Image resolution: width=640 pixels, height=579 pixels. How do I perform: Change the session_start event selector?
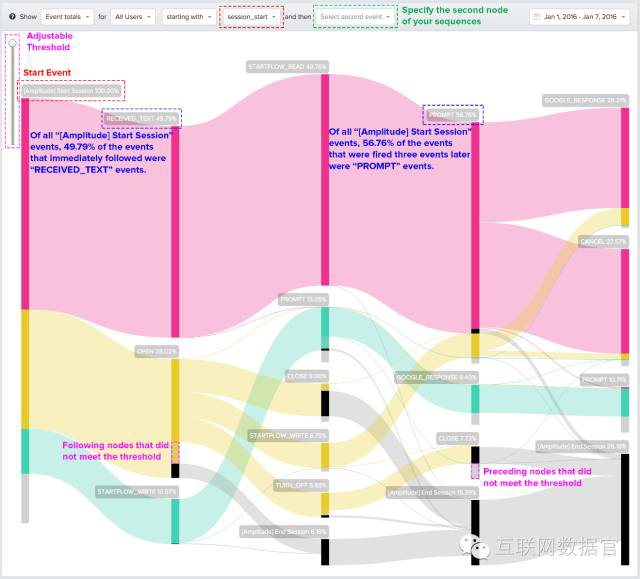249,17
